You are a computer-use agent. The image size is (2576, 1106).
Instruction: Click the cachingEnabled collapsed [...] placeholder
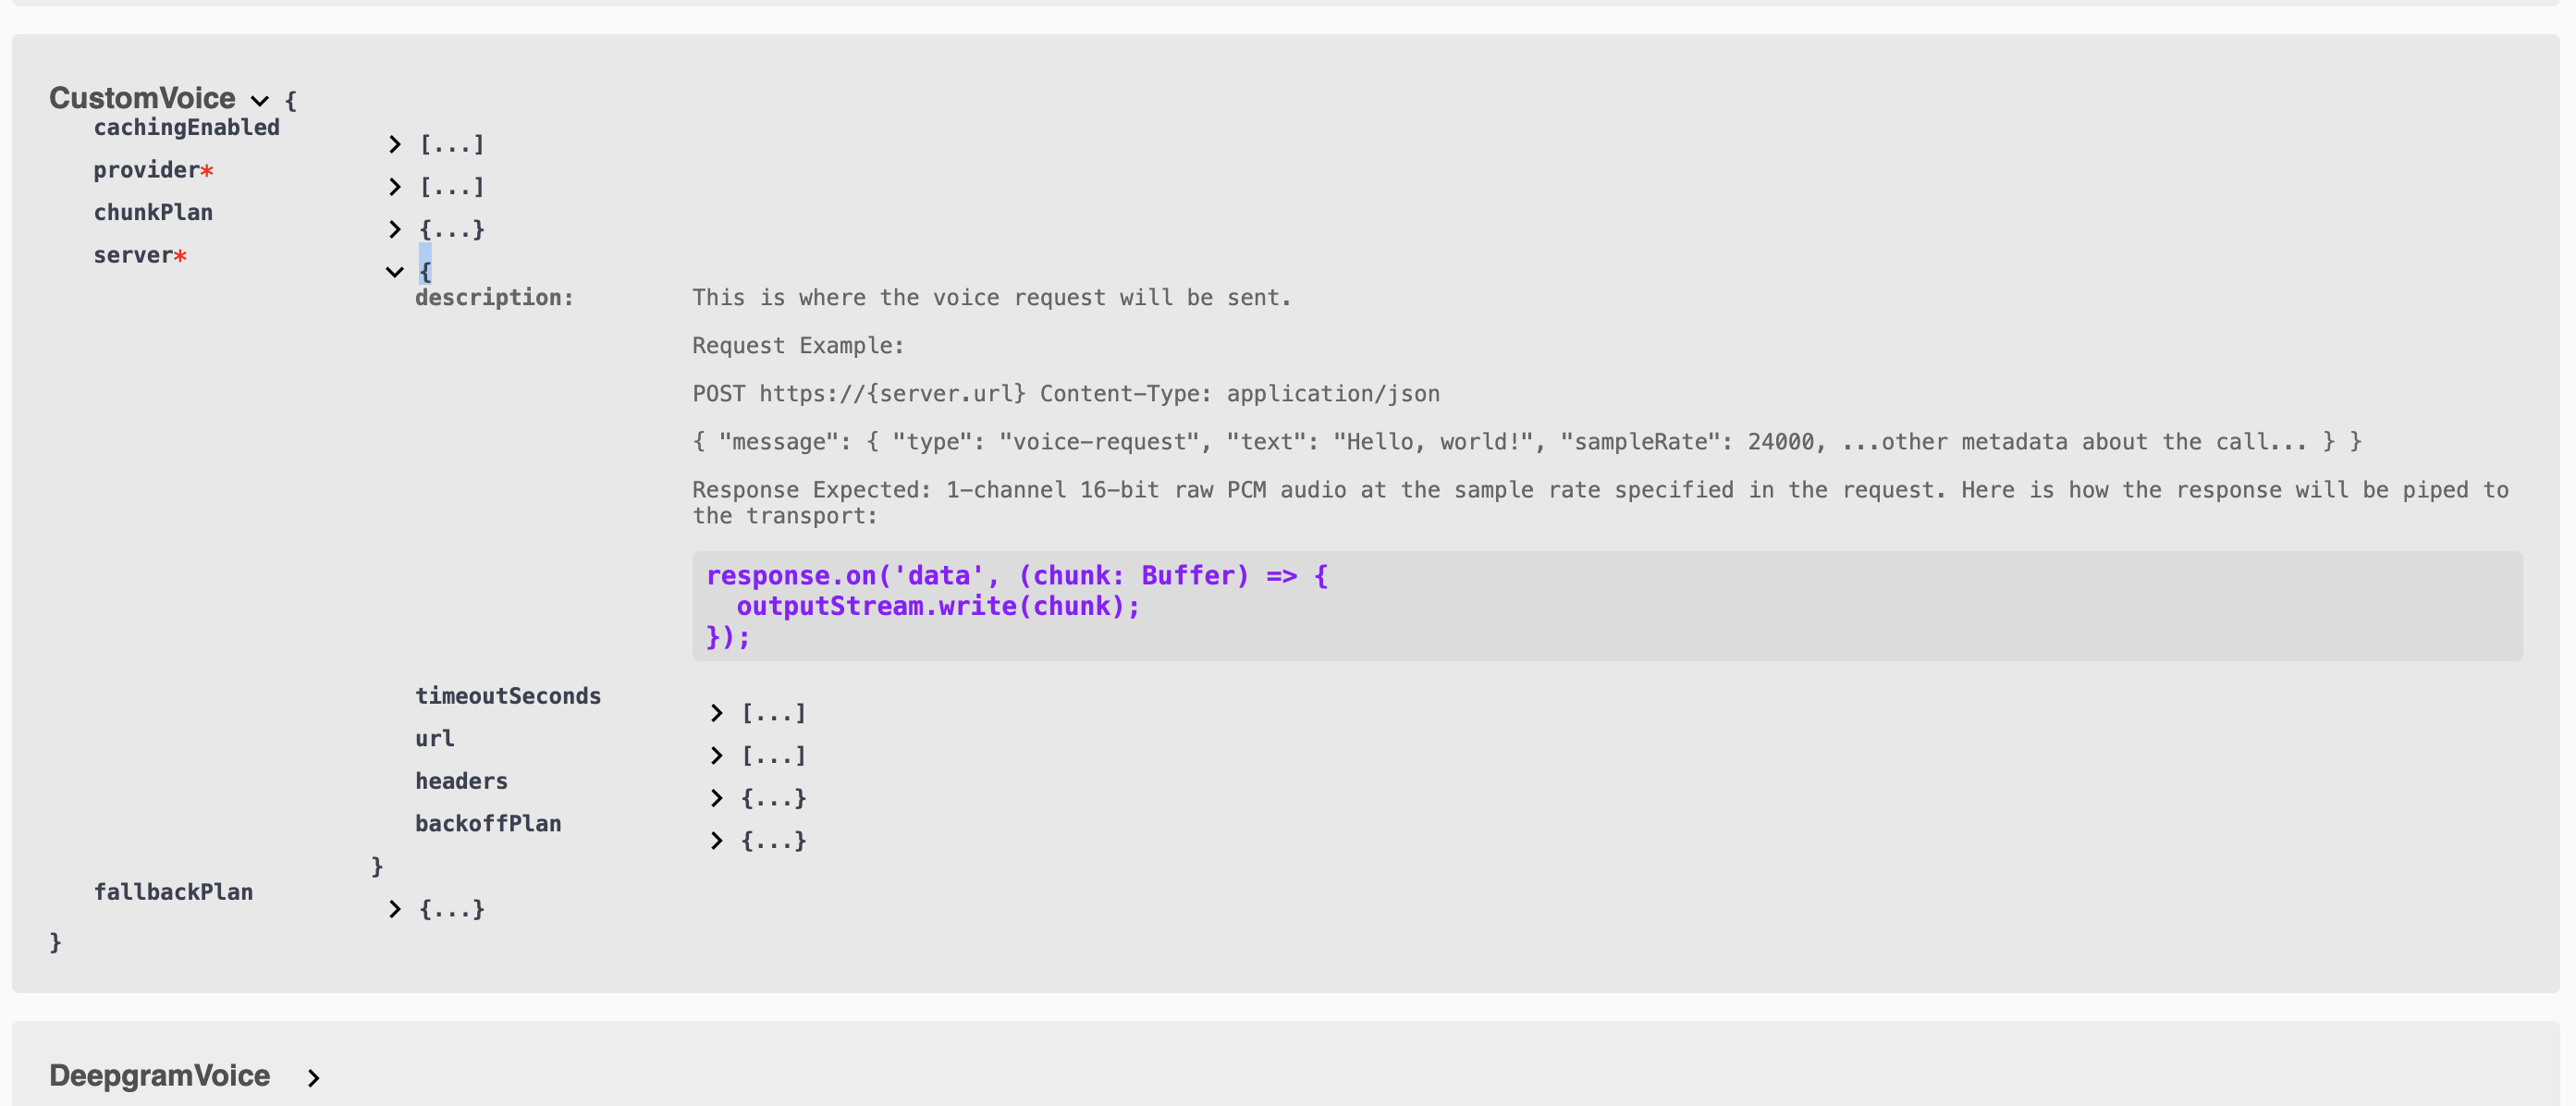[452, 145]
